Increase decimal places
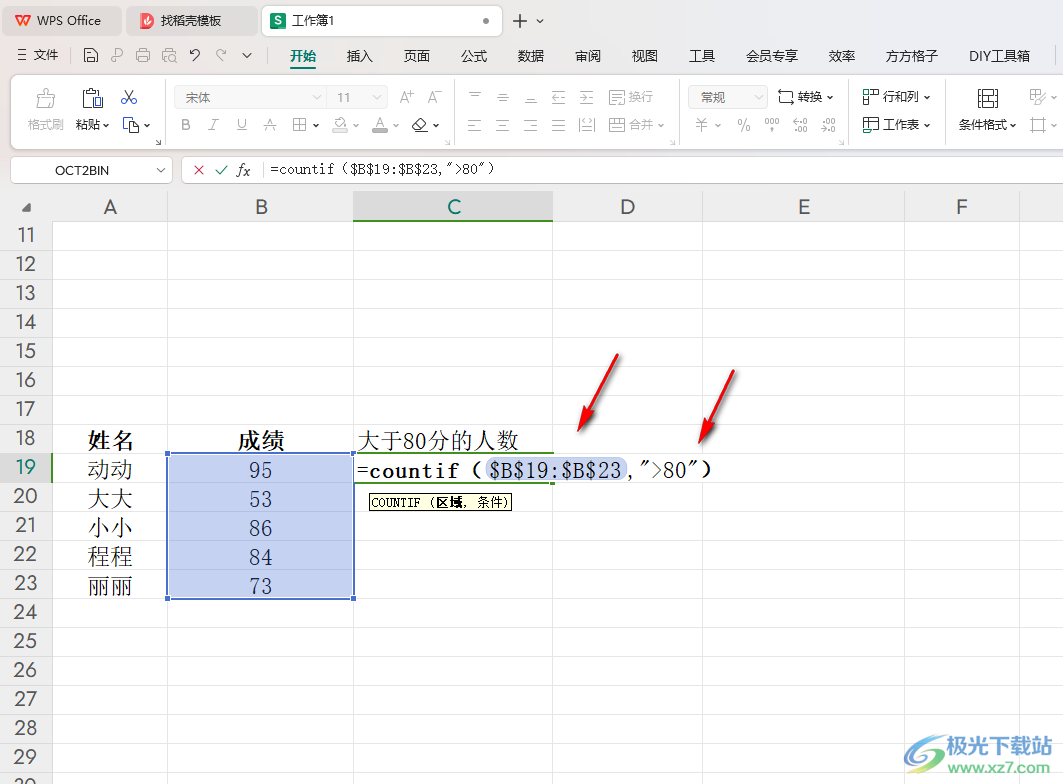Viewport: 1063px width, 784px height. (800, 125)
